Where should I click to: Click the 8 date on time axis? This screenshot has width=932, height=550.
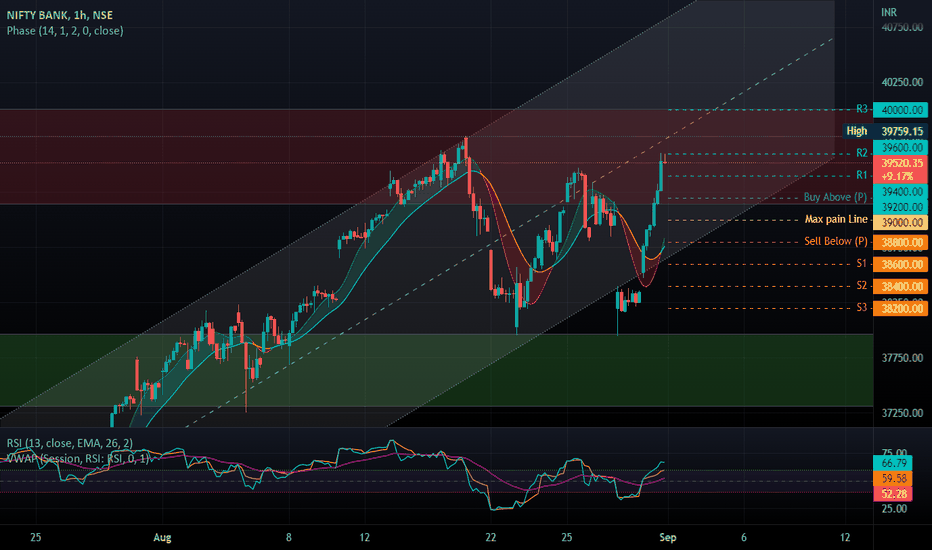[x=289, y=538]
